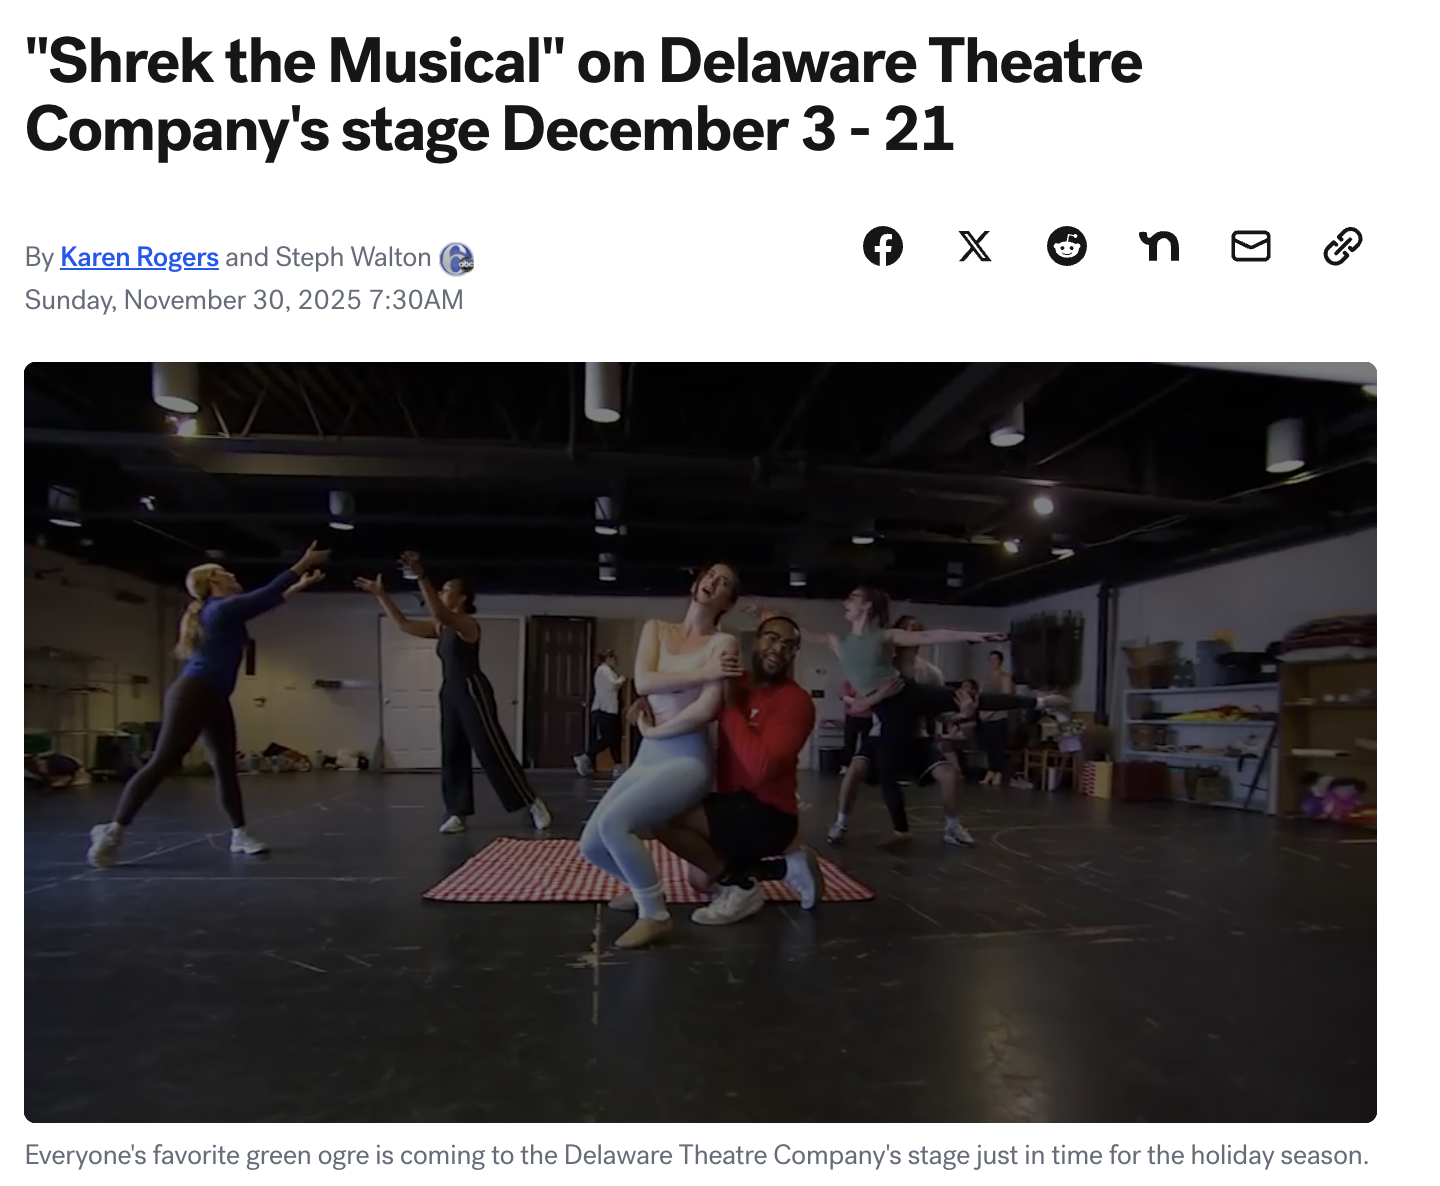Screen dimensions: 1440x1186
Task: Copy the article link with chain icon
Action: pyautogui.click(x=1343, y=246)
